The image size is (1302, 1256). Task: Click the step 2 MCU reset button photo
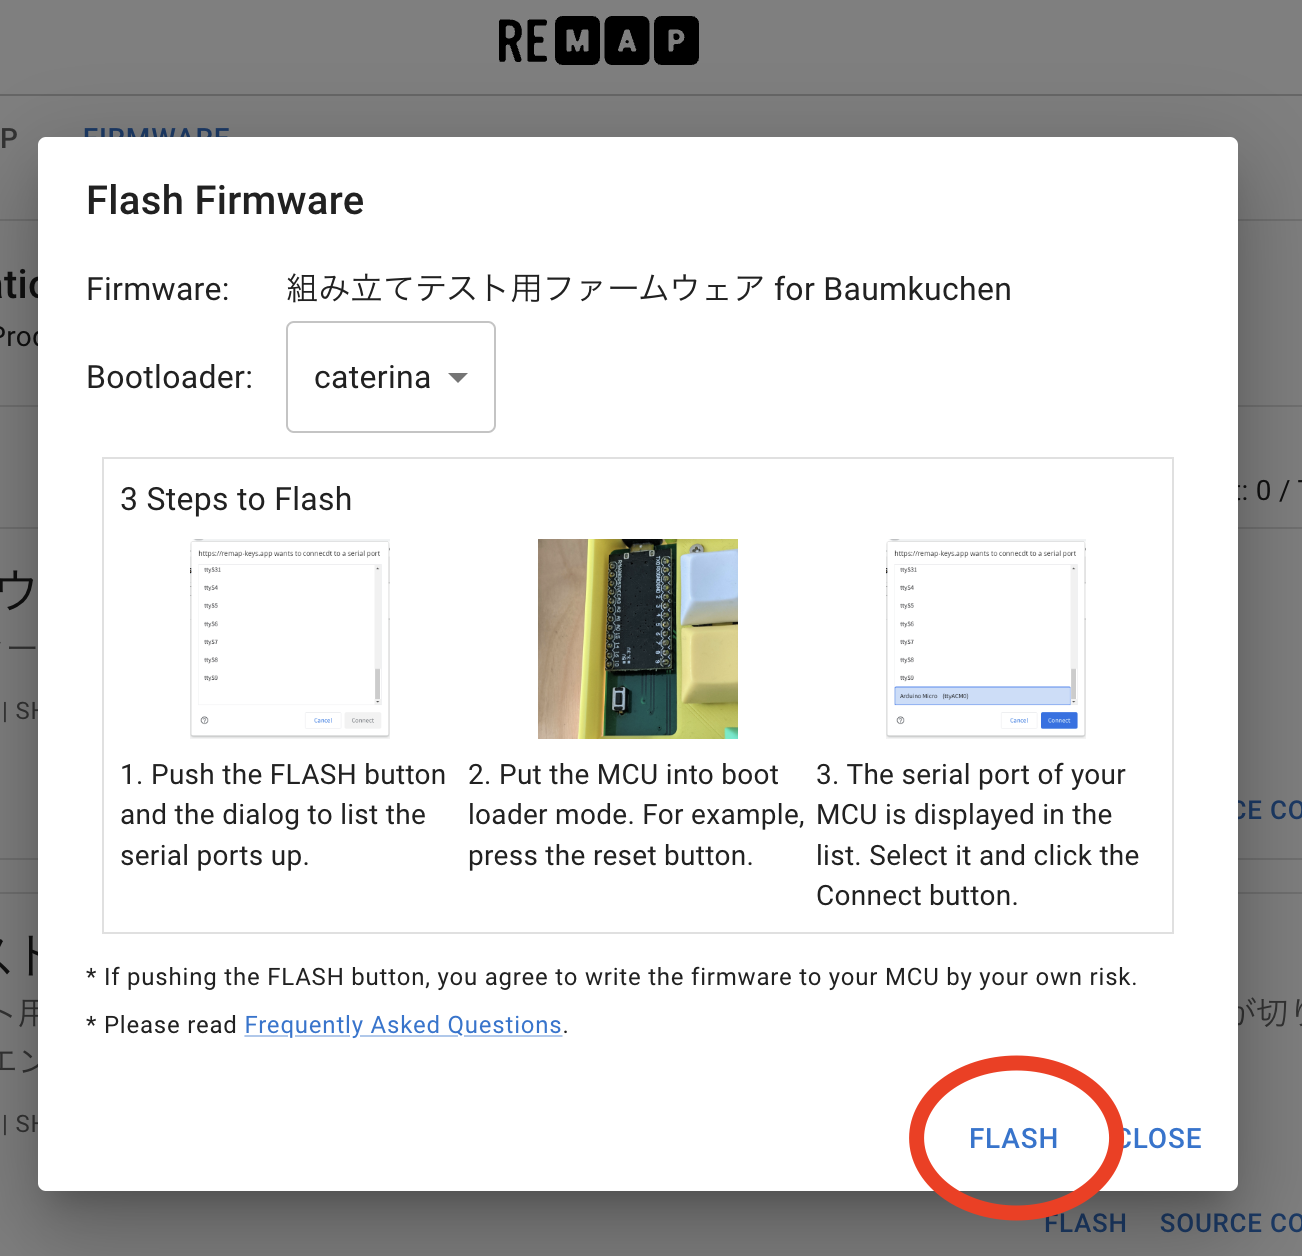click(x=637, y=639)
